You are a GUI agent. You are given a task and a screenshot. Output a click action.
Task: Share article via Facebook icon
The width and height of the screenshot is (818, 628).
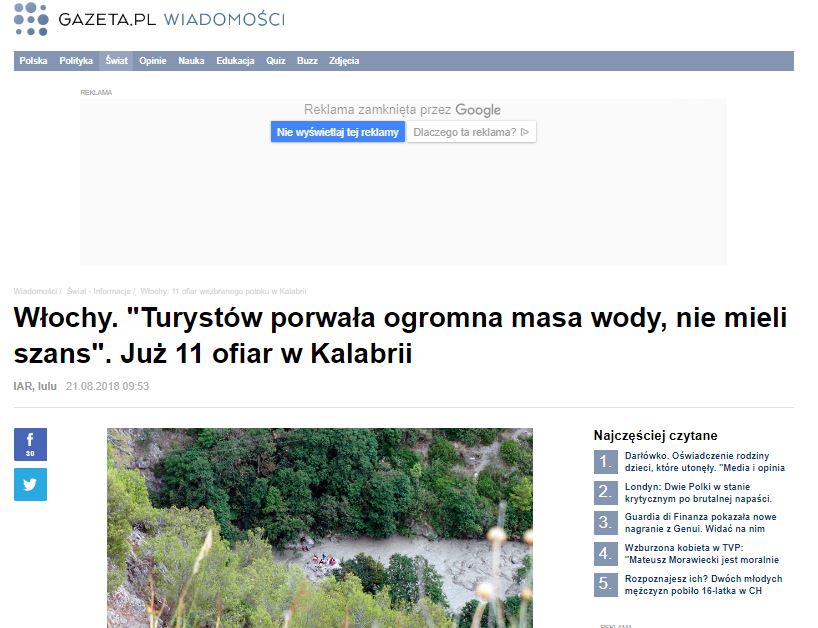30,444
